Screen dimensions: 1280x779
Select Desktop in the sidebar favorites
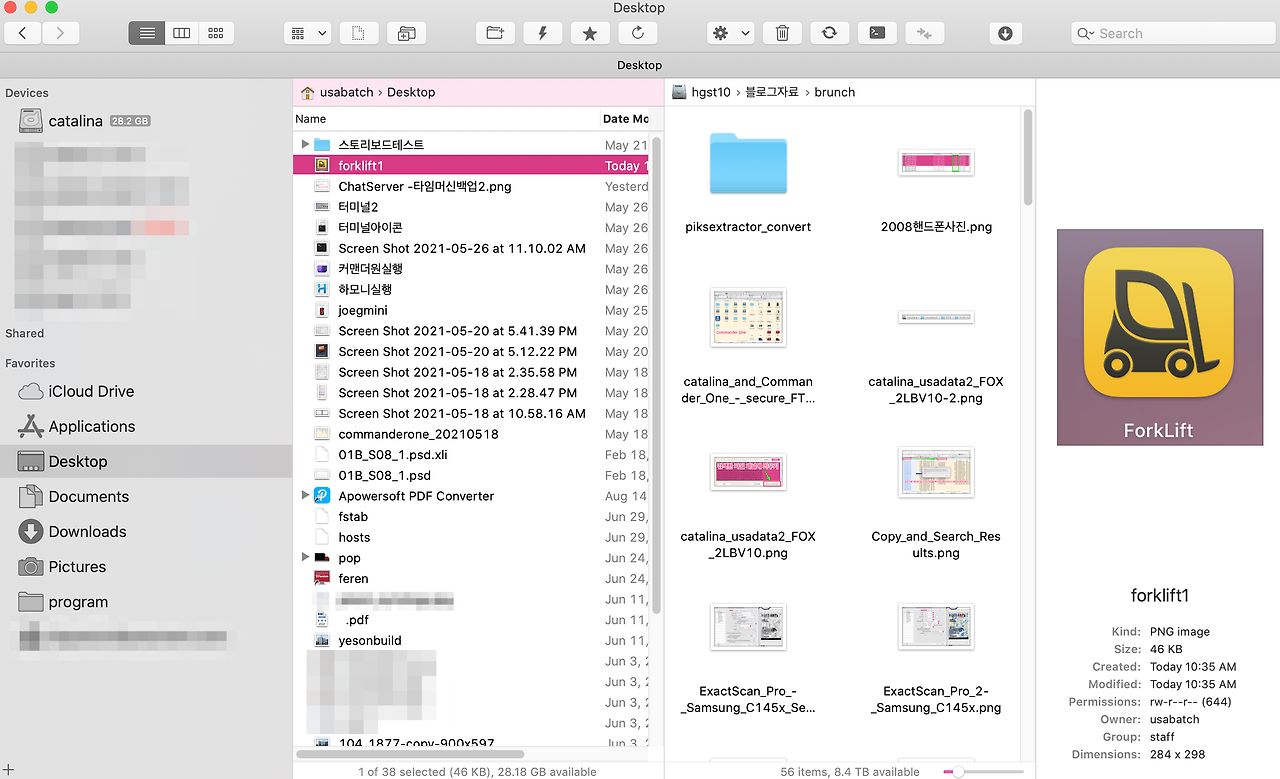tap(146, 461)
